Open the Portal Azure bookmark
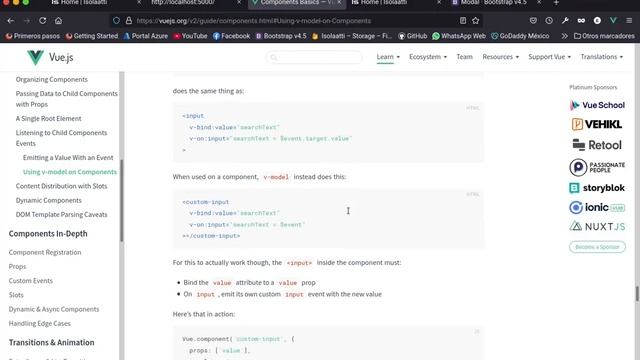Image resolution: width=640 pixels, height=360 pixels. click(x=145, y=36)
